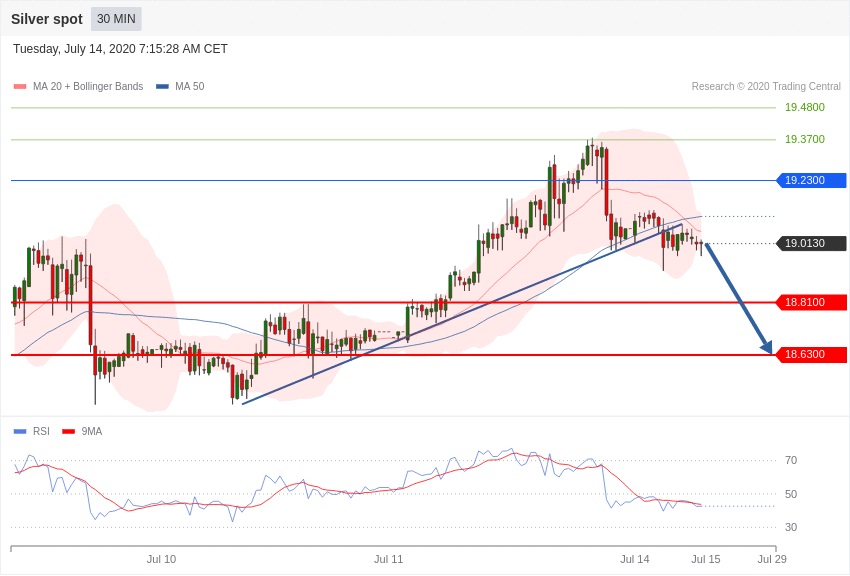
Task: Click the Silver spot chart title
Action: pyautogui.click(x=47, y=19)
